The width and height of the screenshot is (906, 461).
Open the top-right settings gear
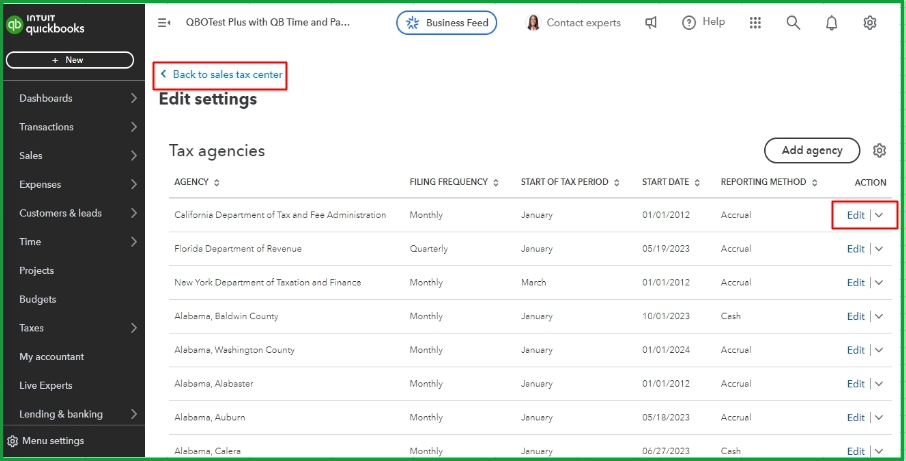pyautogui.click(x=870, y=23)
